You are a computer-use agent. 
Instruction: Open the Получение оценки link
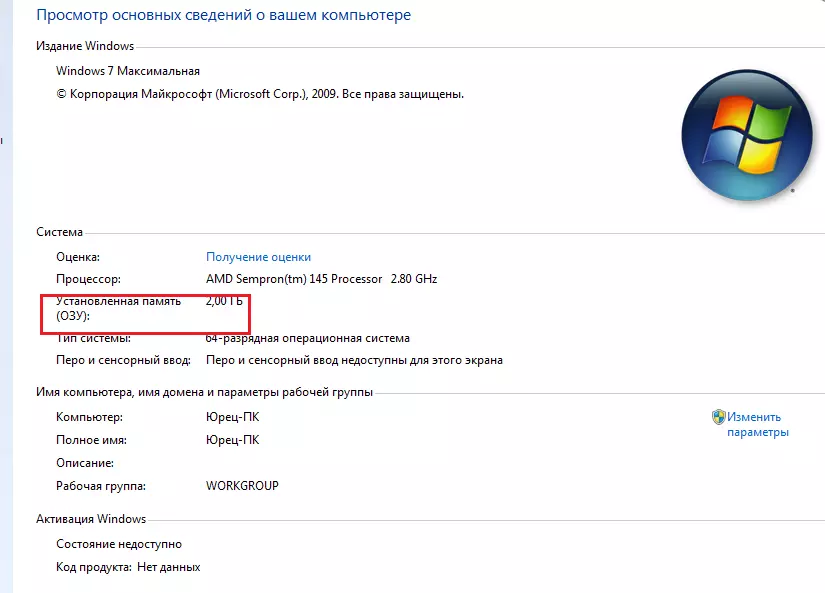(x=258, y=257)
